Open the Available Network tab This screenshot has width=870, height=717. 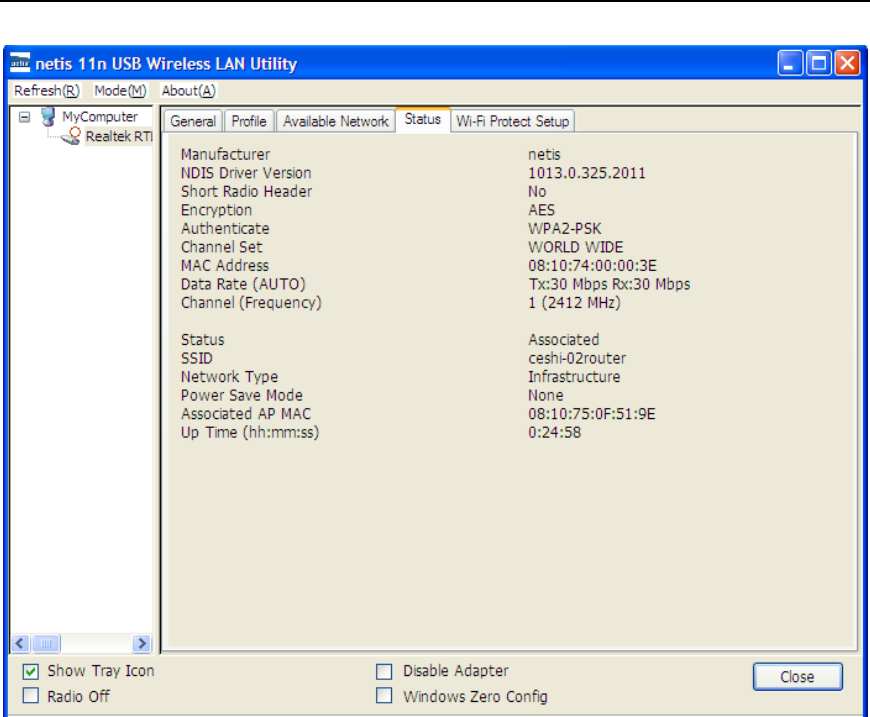coord(335,121)
